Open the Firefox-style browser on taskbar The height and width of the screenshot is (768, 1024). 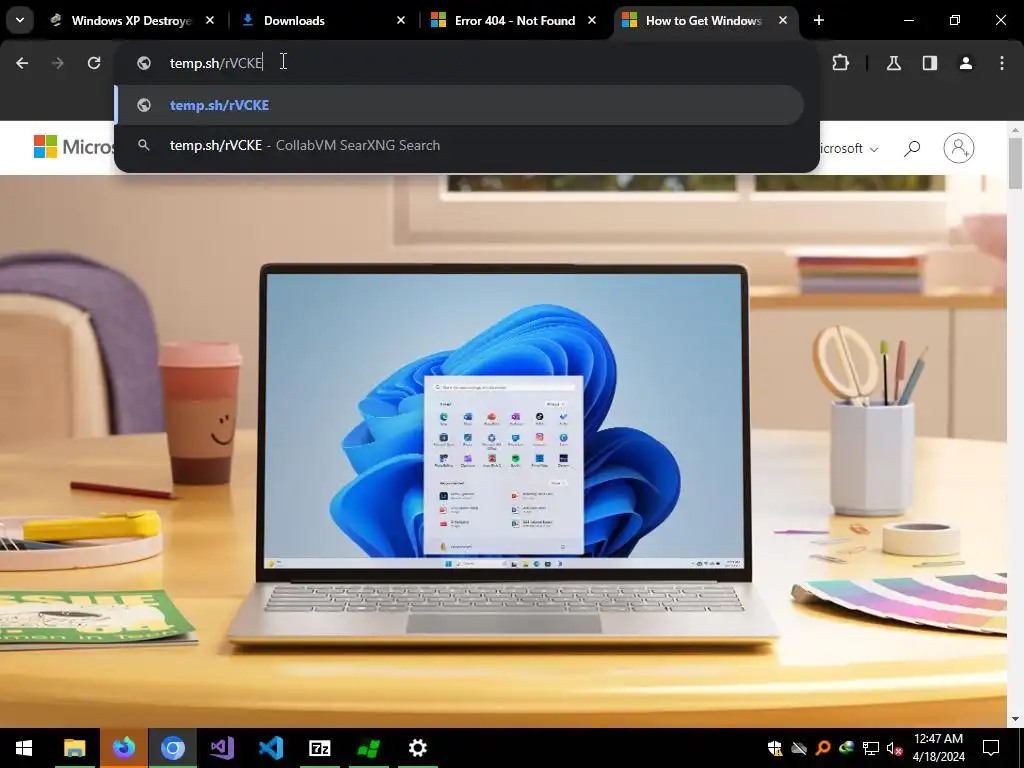click(x=123, y=748)
